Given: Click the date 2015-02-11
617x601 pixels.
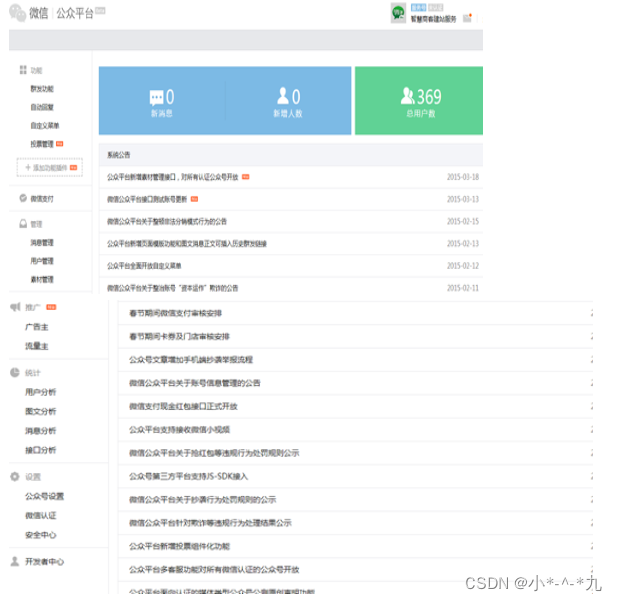Looking at the screenshot, I should [463, 288].
